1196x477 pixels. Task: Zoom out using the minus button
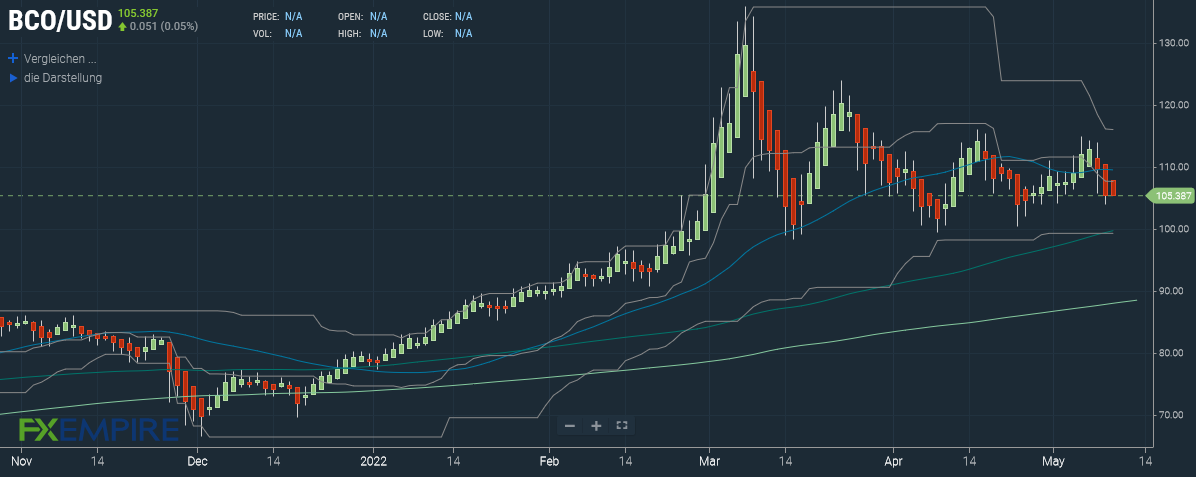coord(570,426)
